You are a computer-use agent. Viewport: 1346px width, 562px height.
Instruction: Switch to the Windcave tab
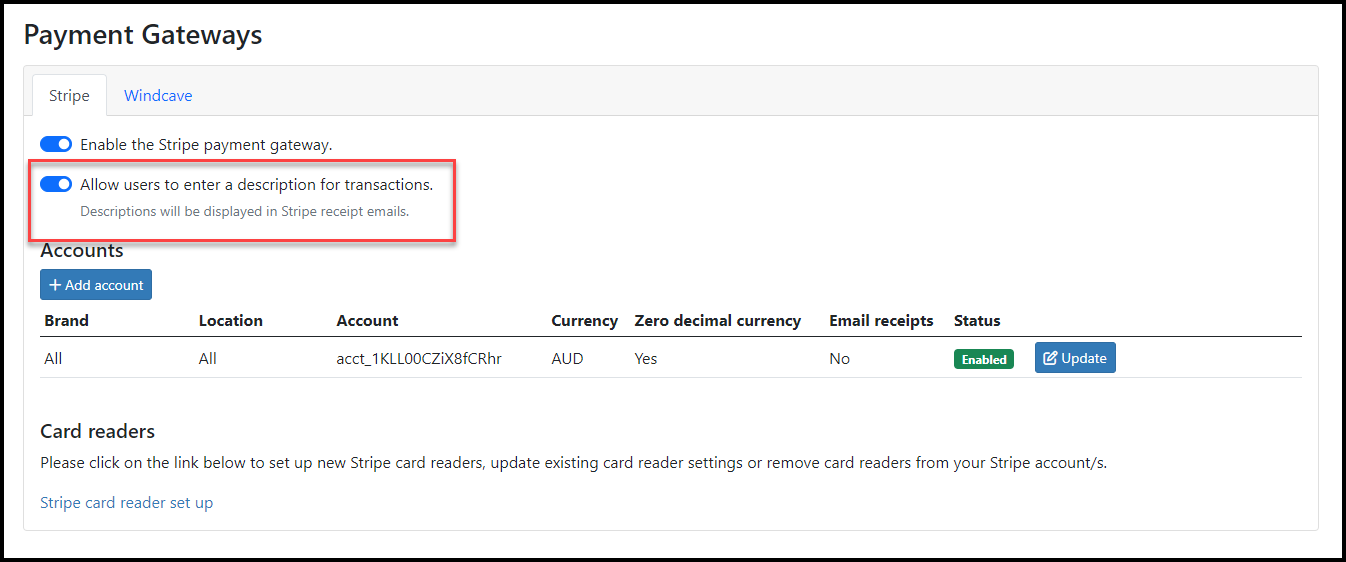158,96
